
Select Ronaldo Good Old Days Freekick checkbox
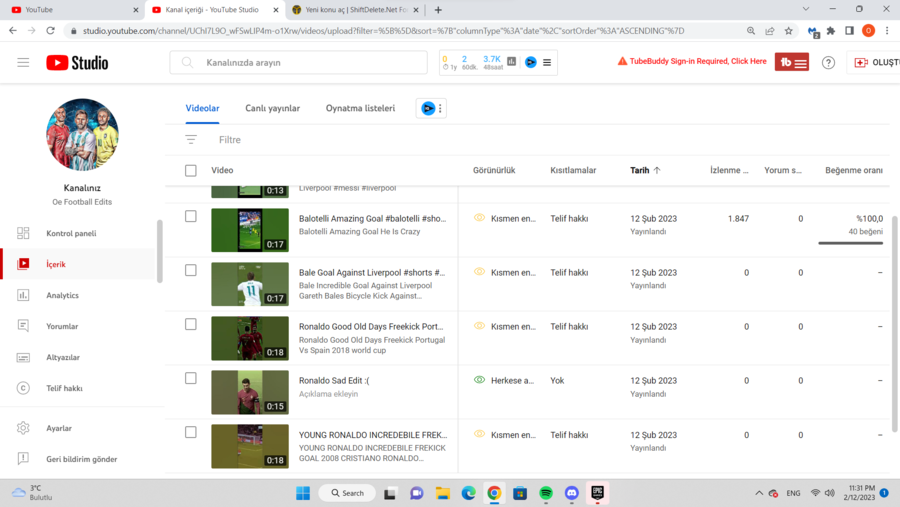coord(191,324)
